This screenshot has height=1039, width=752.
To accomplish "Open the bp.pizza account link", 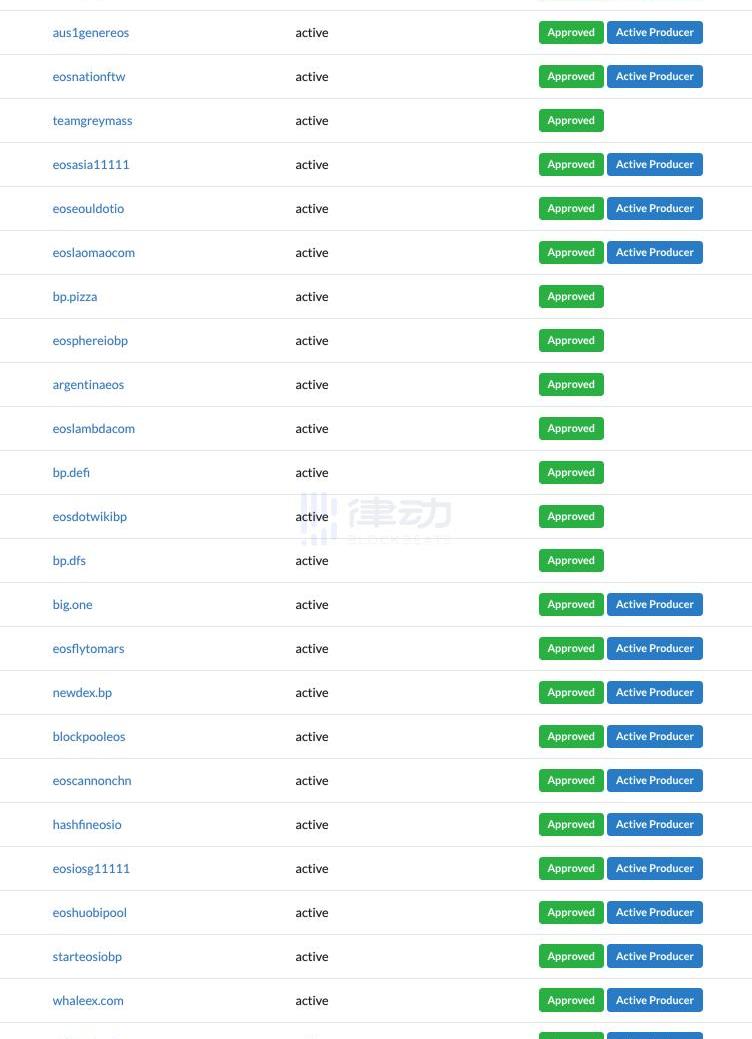I will coord(75,297).
